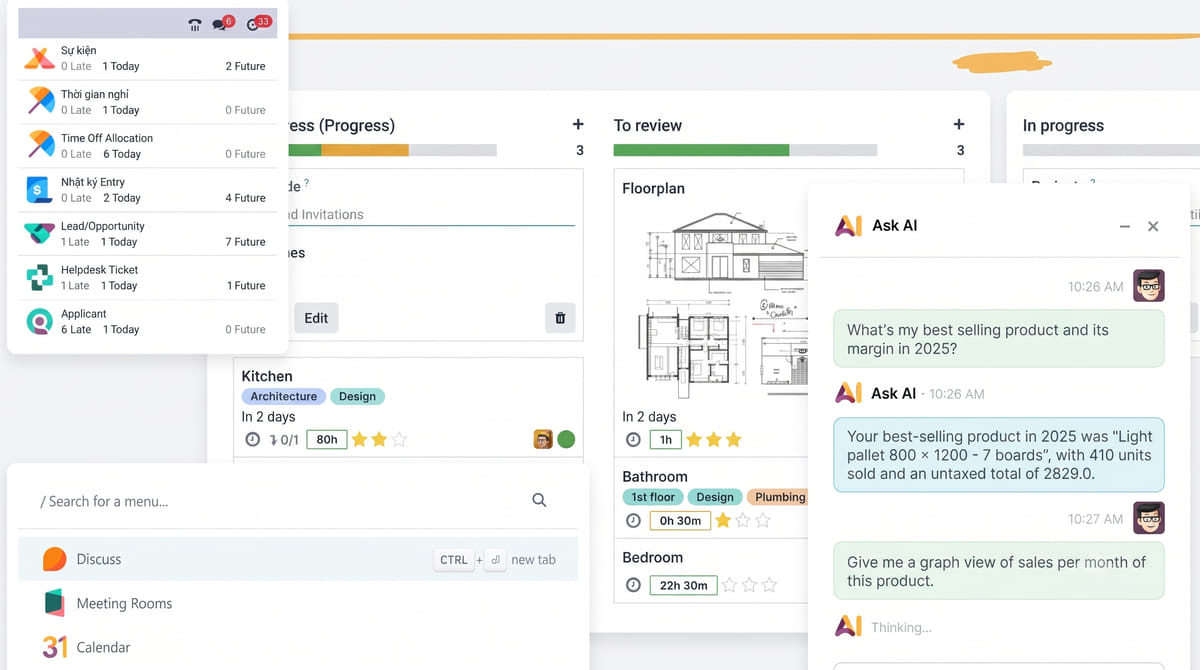This screenshot has height=670, width=1200.
Task: Toggle the green status dot on Kitchen card
Action: (566, 439)
